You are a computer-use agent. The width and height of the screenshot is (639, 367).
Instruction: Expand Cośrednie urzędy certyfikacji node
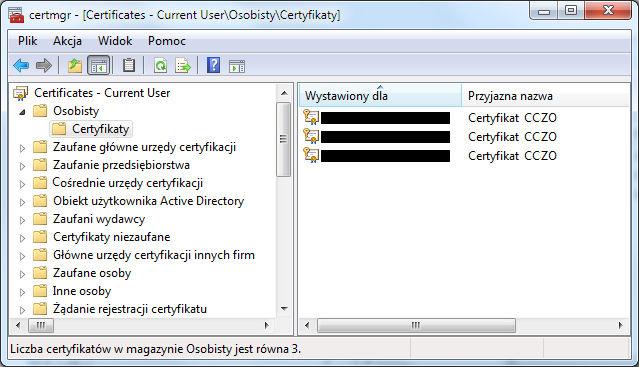click(x=22, y=184)
